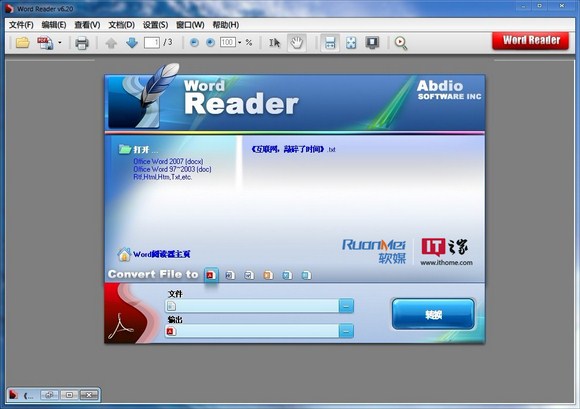Open a file with the folder icon
Image resolution: width=580 pixels, height=409 pixels.
coord(23,43)
